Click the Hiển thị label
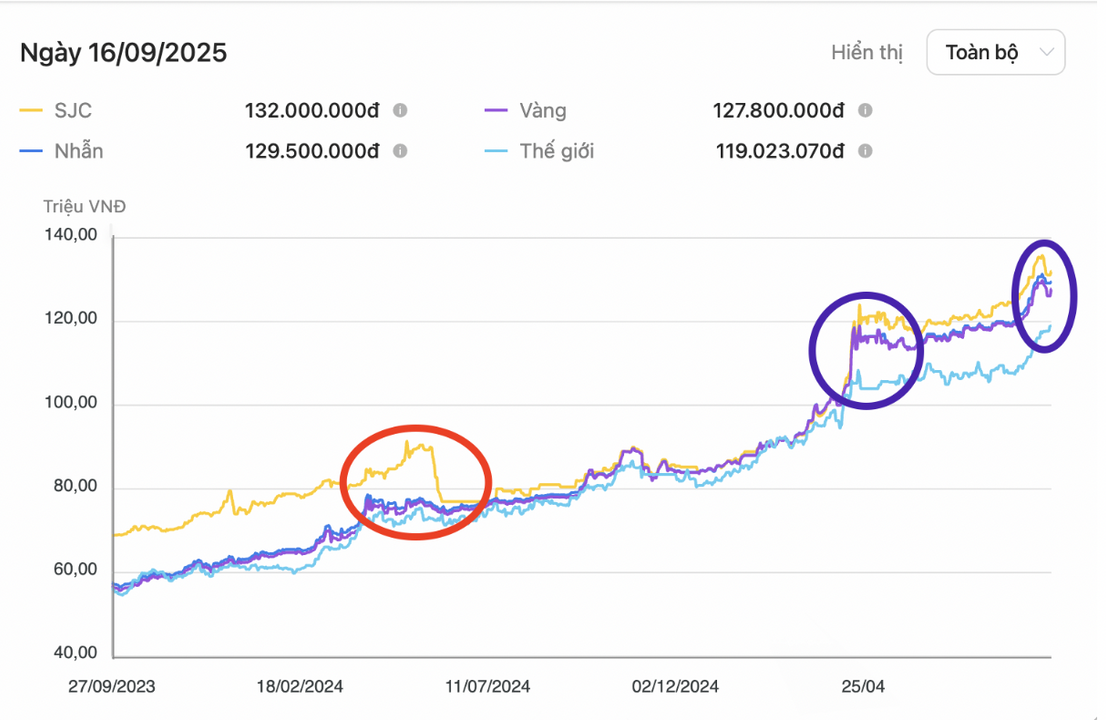This screenshot has width=1106, height=720. pyautogui.click(x=866, y=53)
